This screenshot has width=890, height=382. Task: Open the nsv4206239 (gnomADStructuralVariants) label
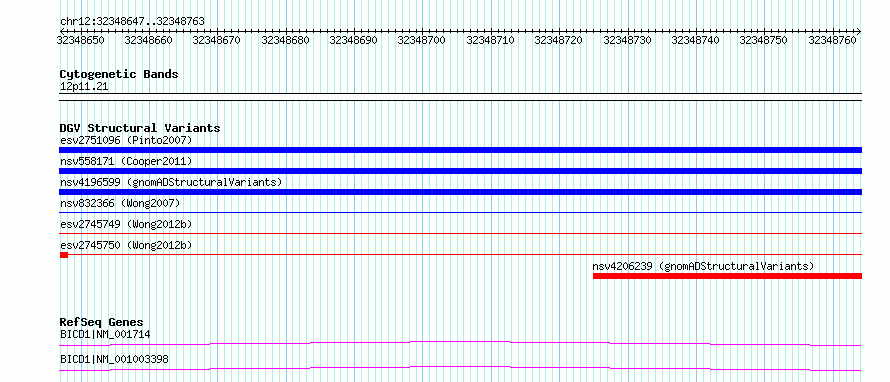[x=703, y=266]
